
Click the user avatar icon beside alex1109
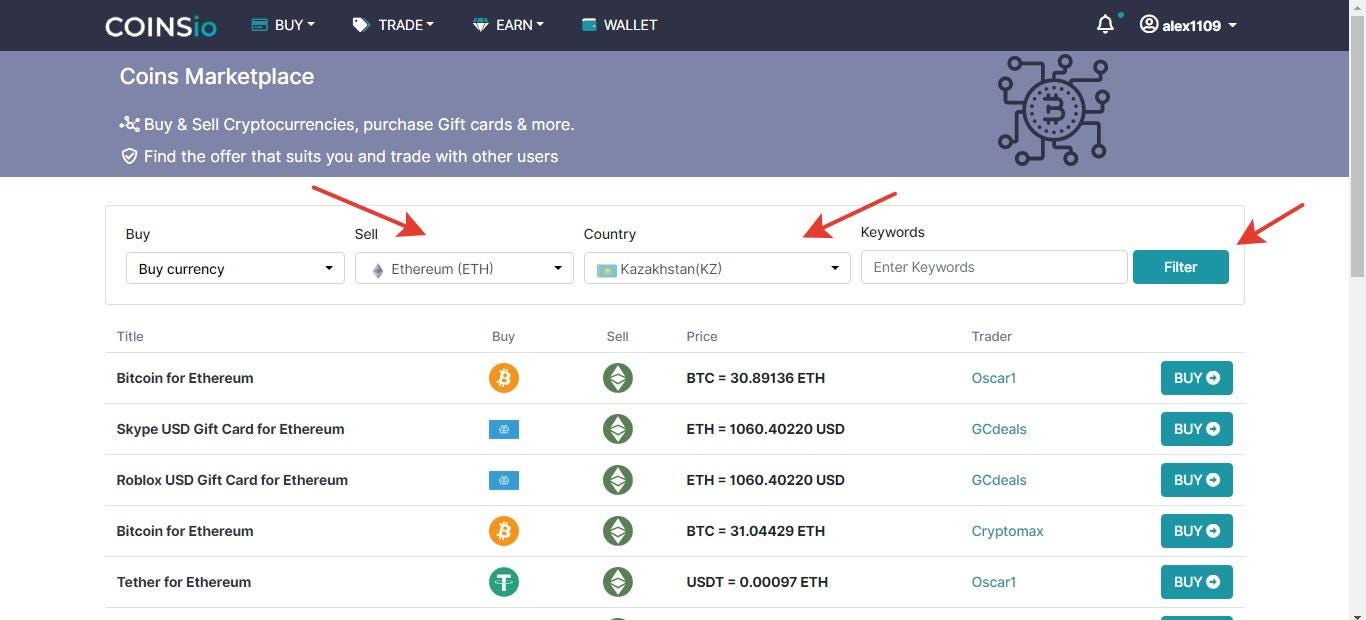click(1149, 24)
